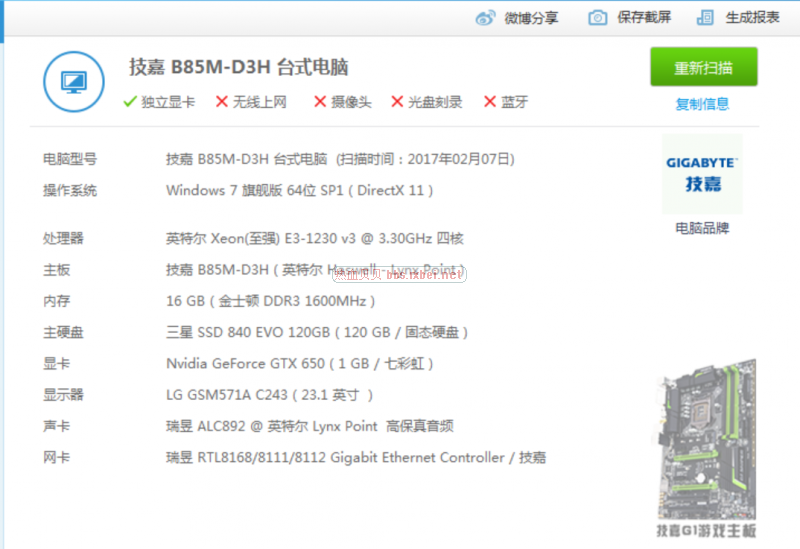Click the red X next to 无线上网
The image size is (800, 549).
pos(221,102)
